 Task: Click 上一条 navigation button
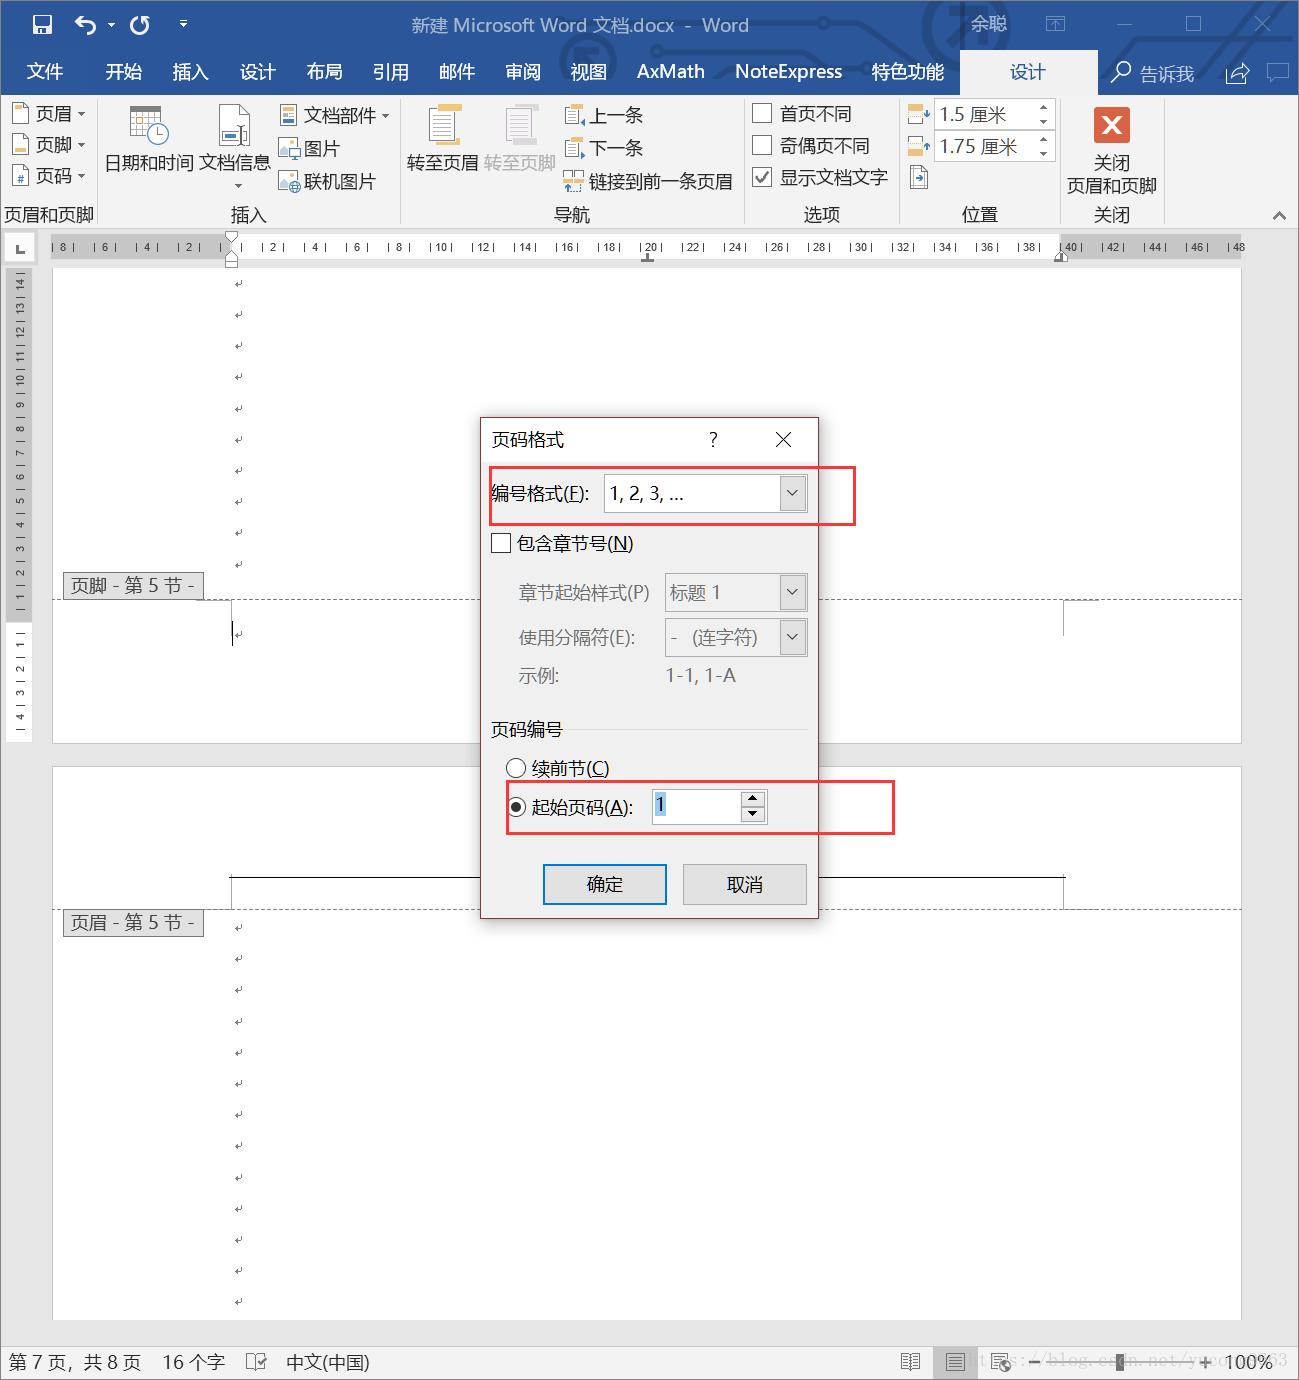[604, 115]
